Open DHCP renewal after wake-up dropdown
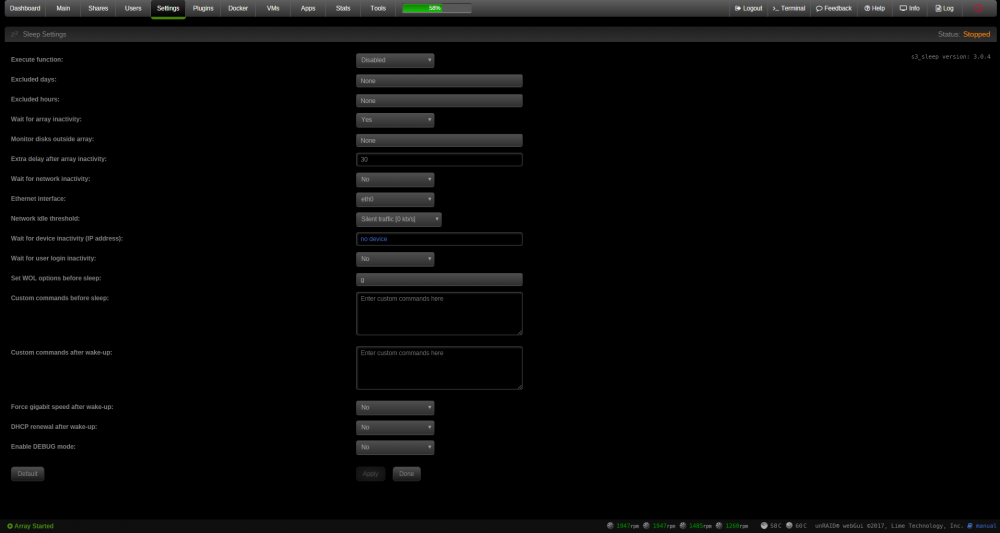This screenshot has height=533, width=1000. (395, 427)
